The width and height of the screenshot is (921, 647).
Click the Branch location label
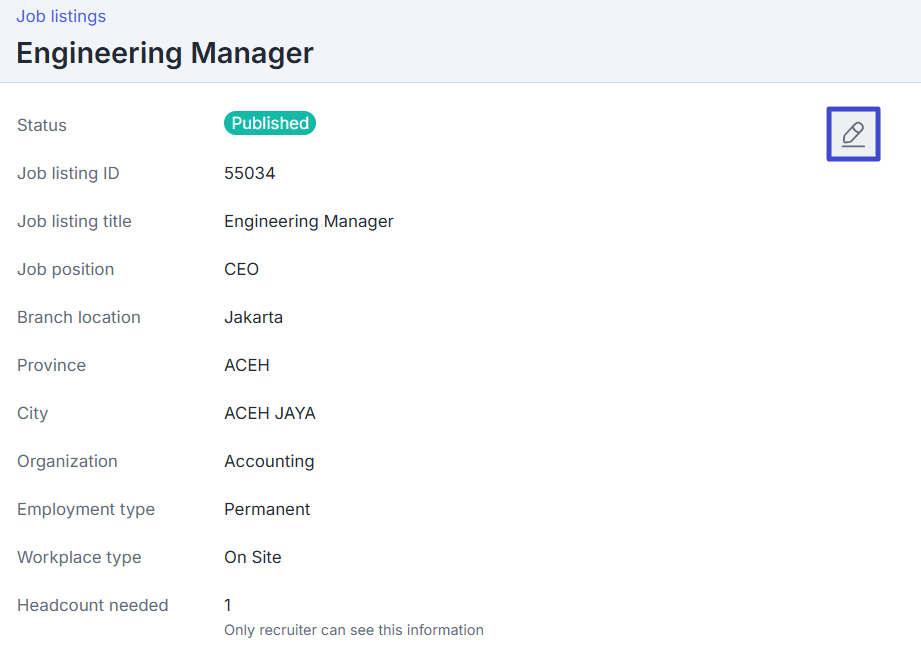79,317
